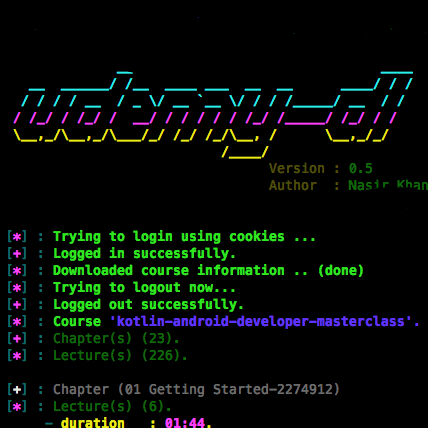Viewport: 428px width, 428px height.
Task: Click the Version 0.5 text
Action: coord(321,168)
